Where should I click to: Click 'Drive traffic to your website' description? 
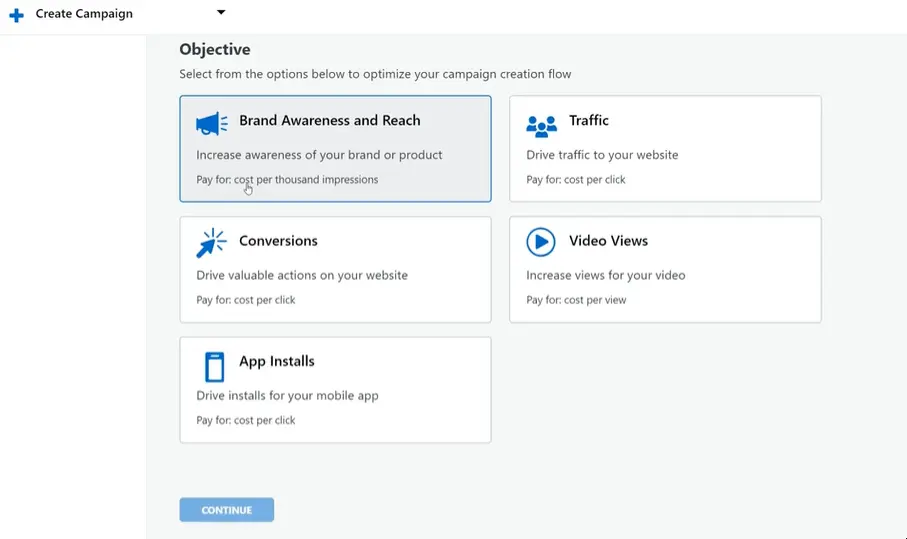[x=602, y=155]
